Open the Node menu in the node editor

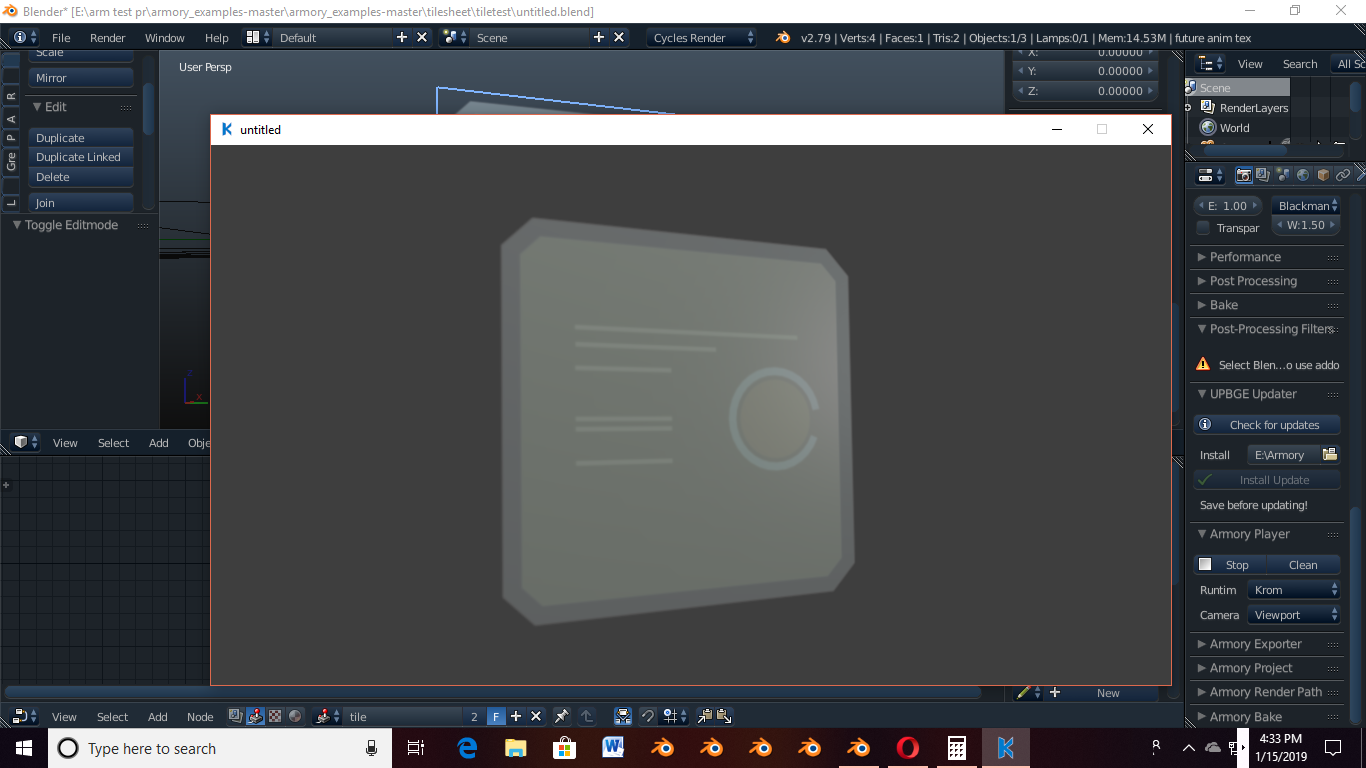200,716
